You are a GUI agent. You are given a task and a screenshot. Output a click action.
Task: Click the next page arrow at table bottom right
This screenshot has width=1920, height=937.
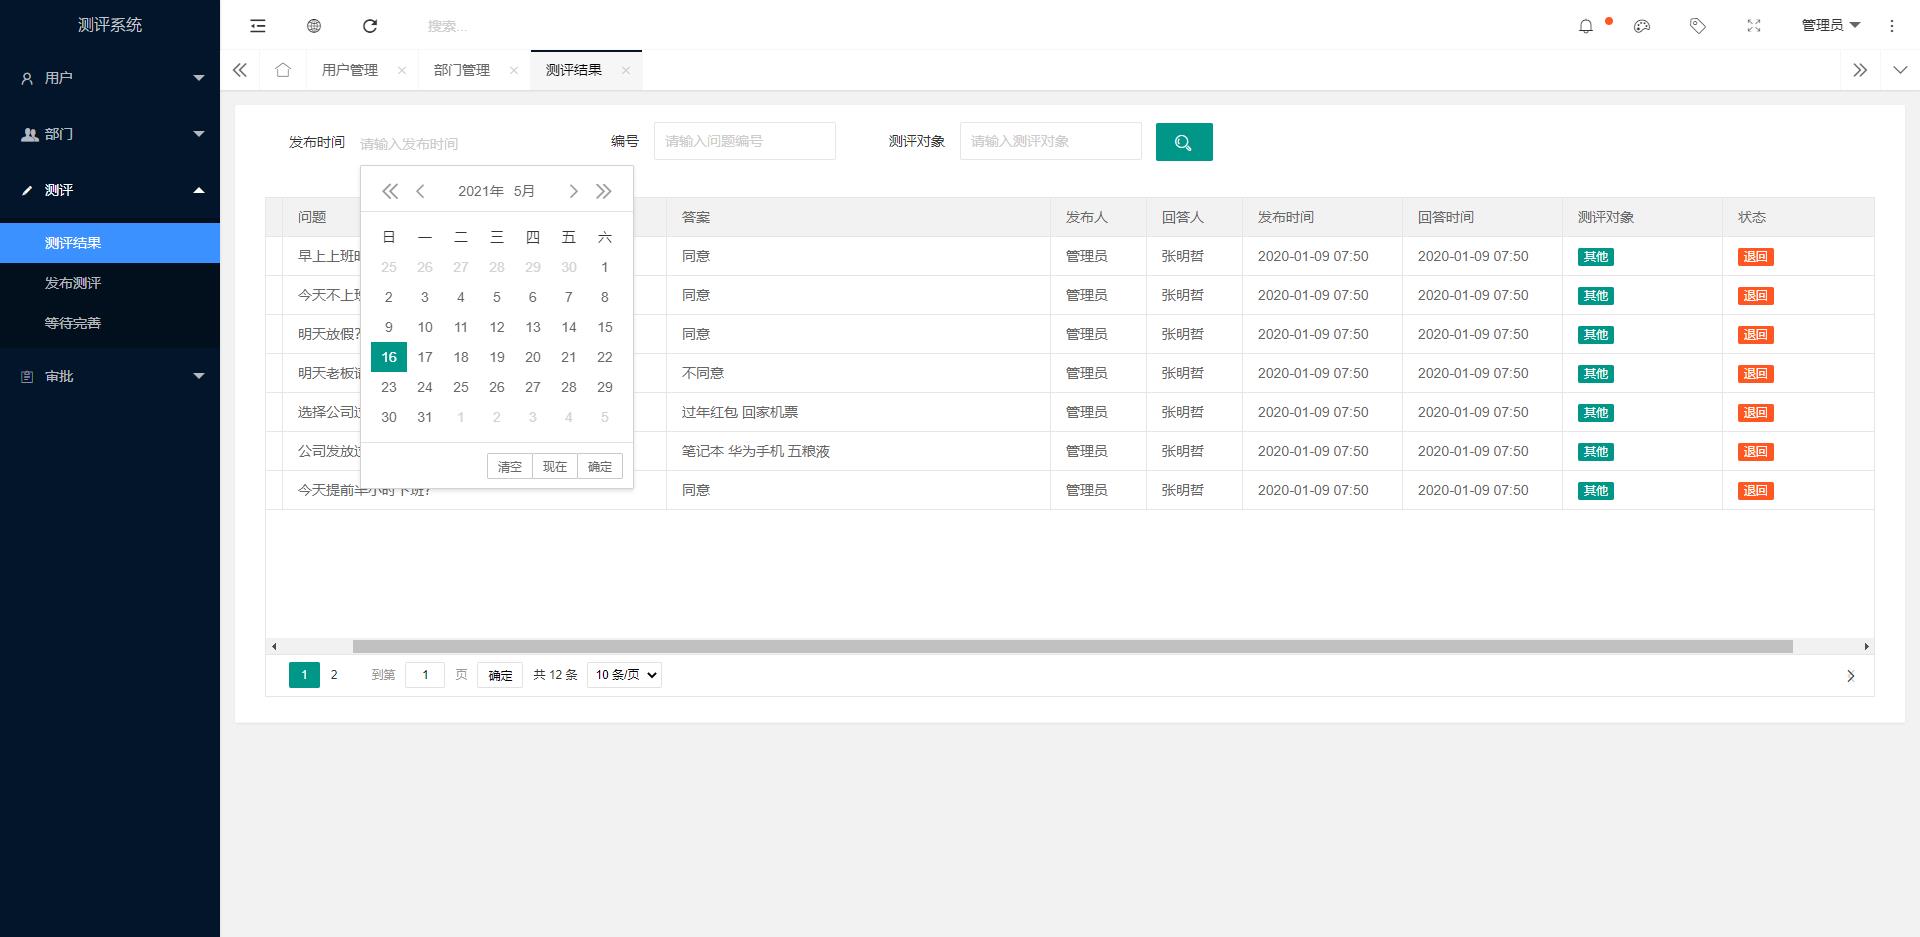pos(1850,676)
